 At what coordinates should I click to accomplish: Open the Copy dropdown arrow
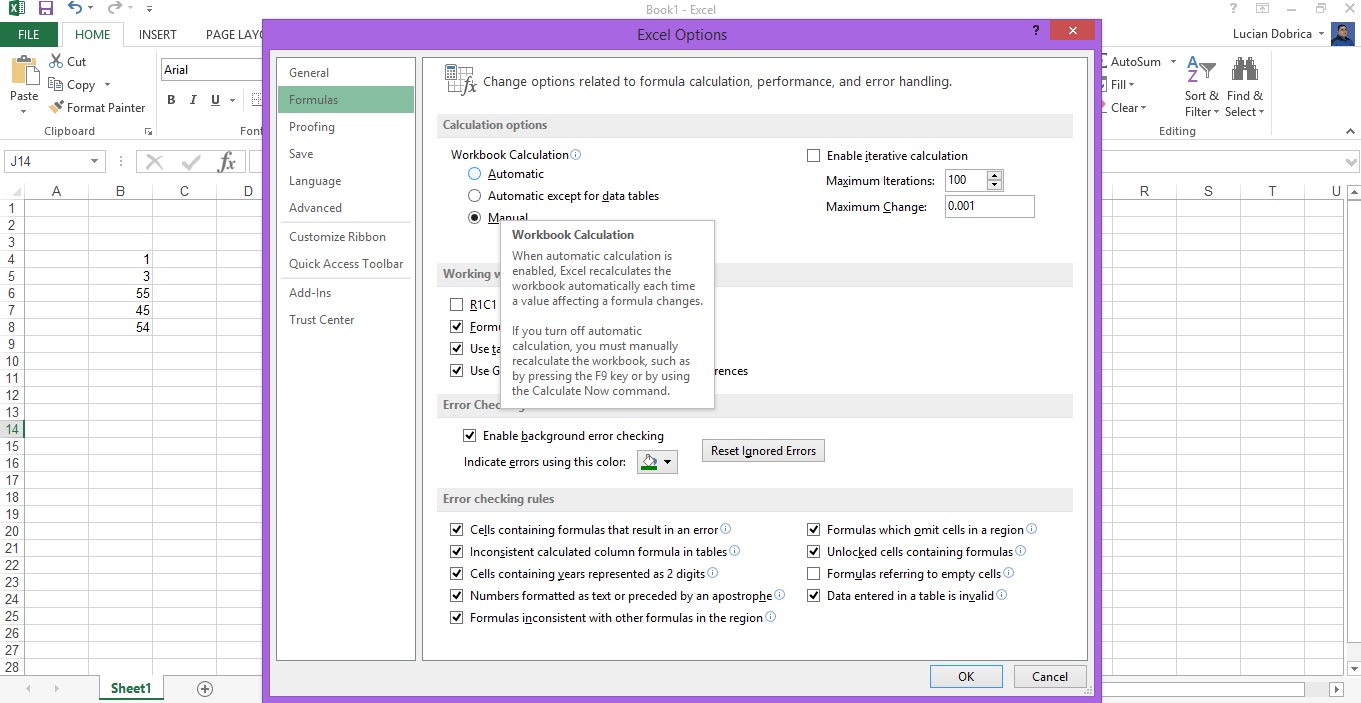pyautogui.click(x=107, y=85)
